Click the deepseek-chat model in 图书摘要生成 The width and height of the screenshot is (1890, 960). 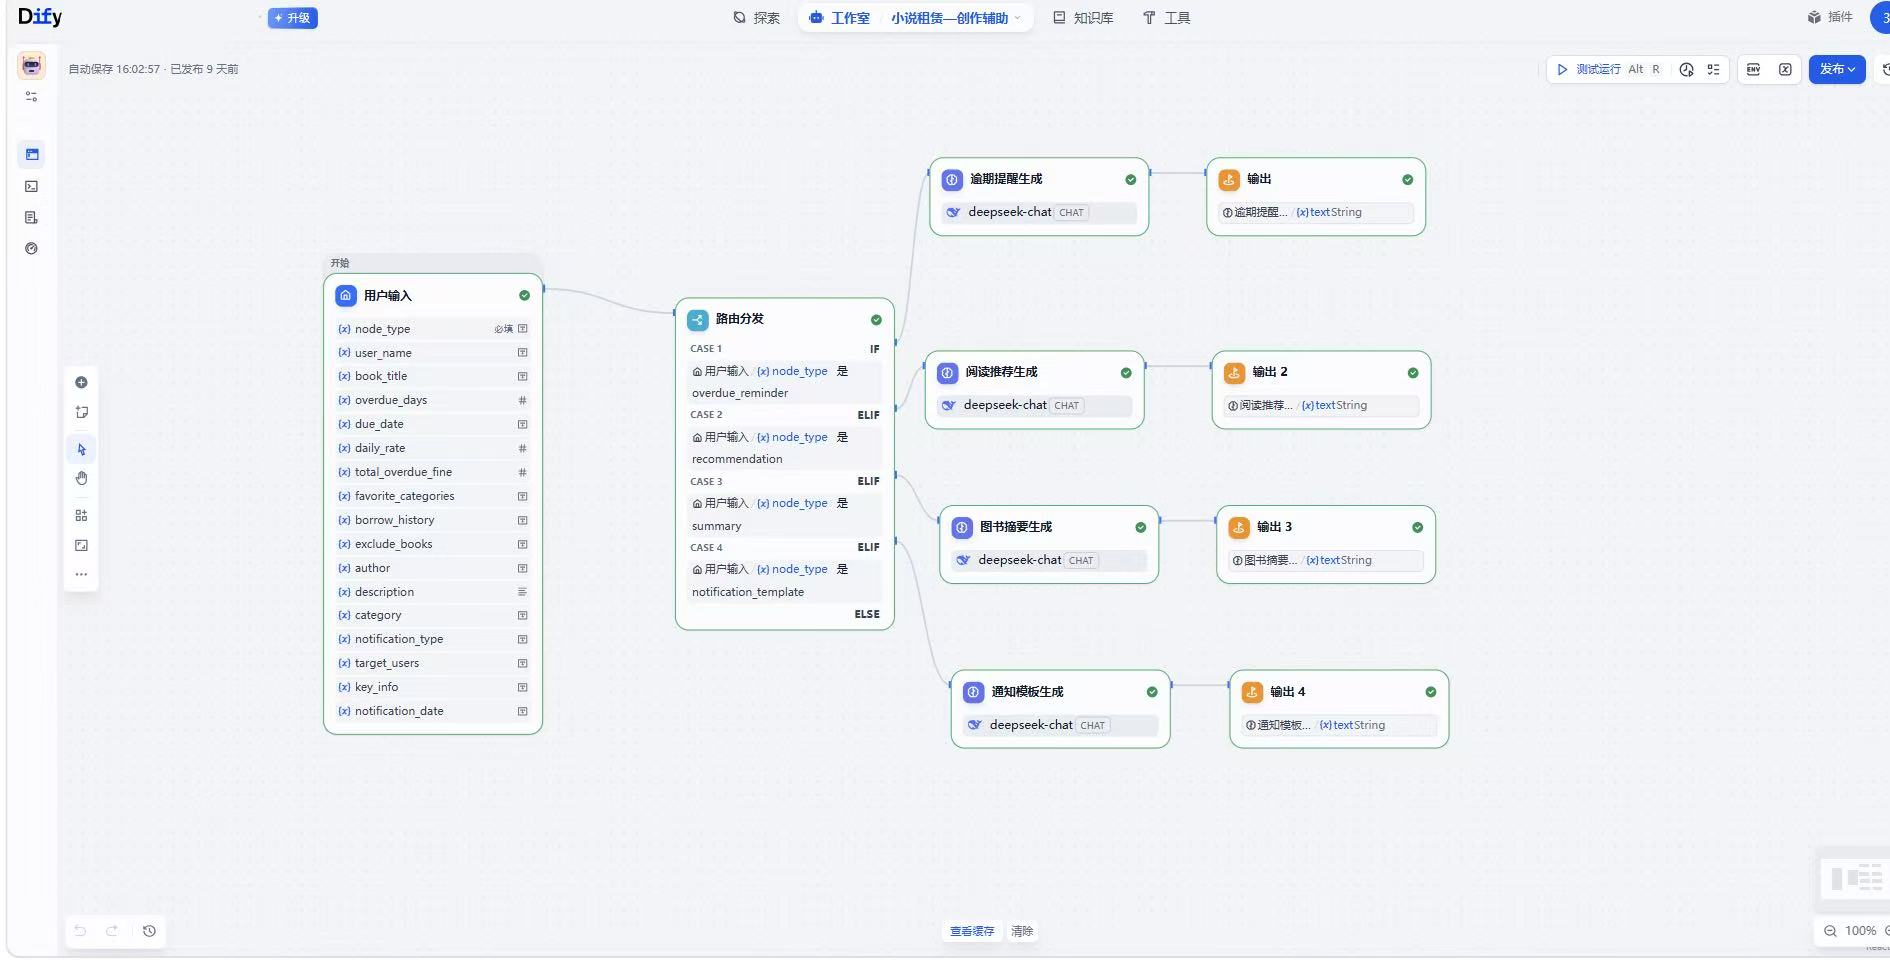click(x=1049, y=560)
